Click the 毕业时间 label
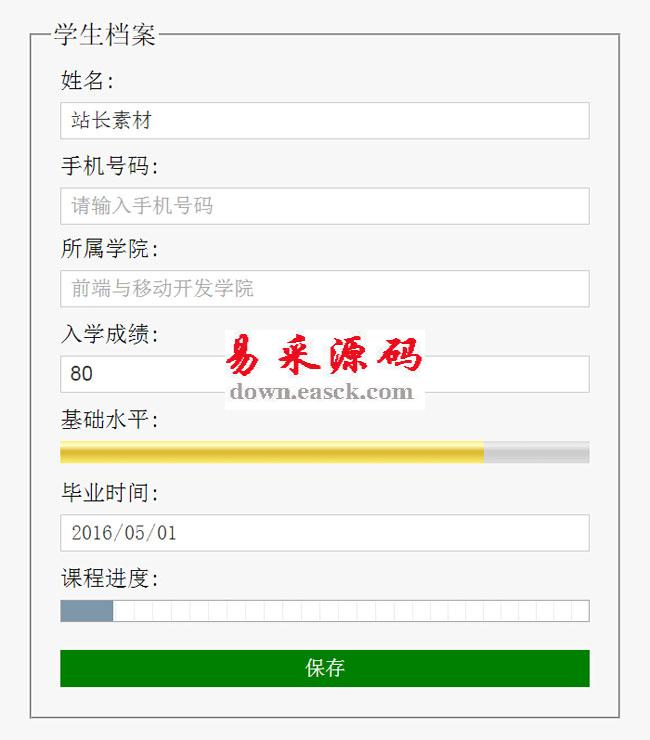650x740 pixels. coord(109,493)
